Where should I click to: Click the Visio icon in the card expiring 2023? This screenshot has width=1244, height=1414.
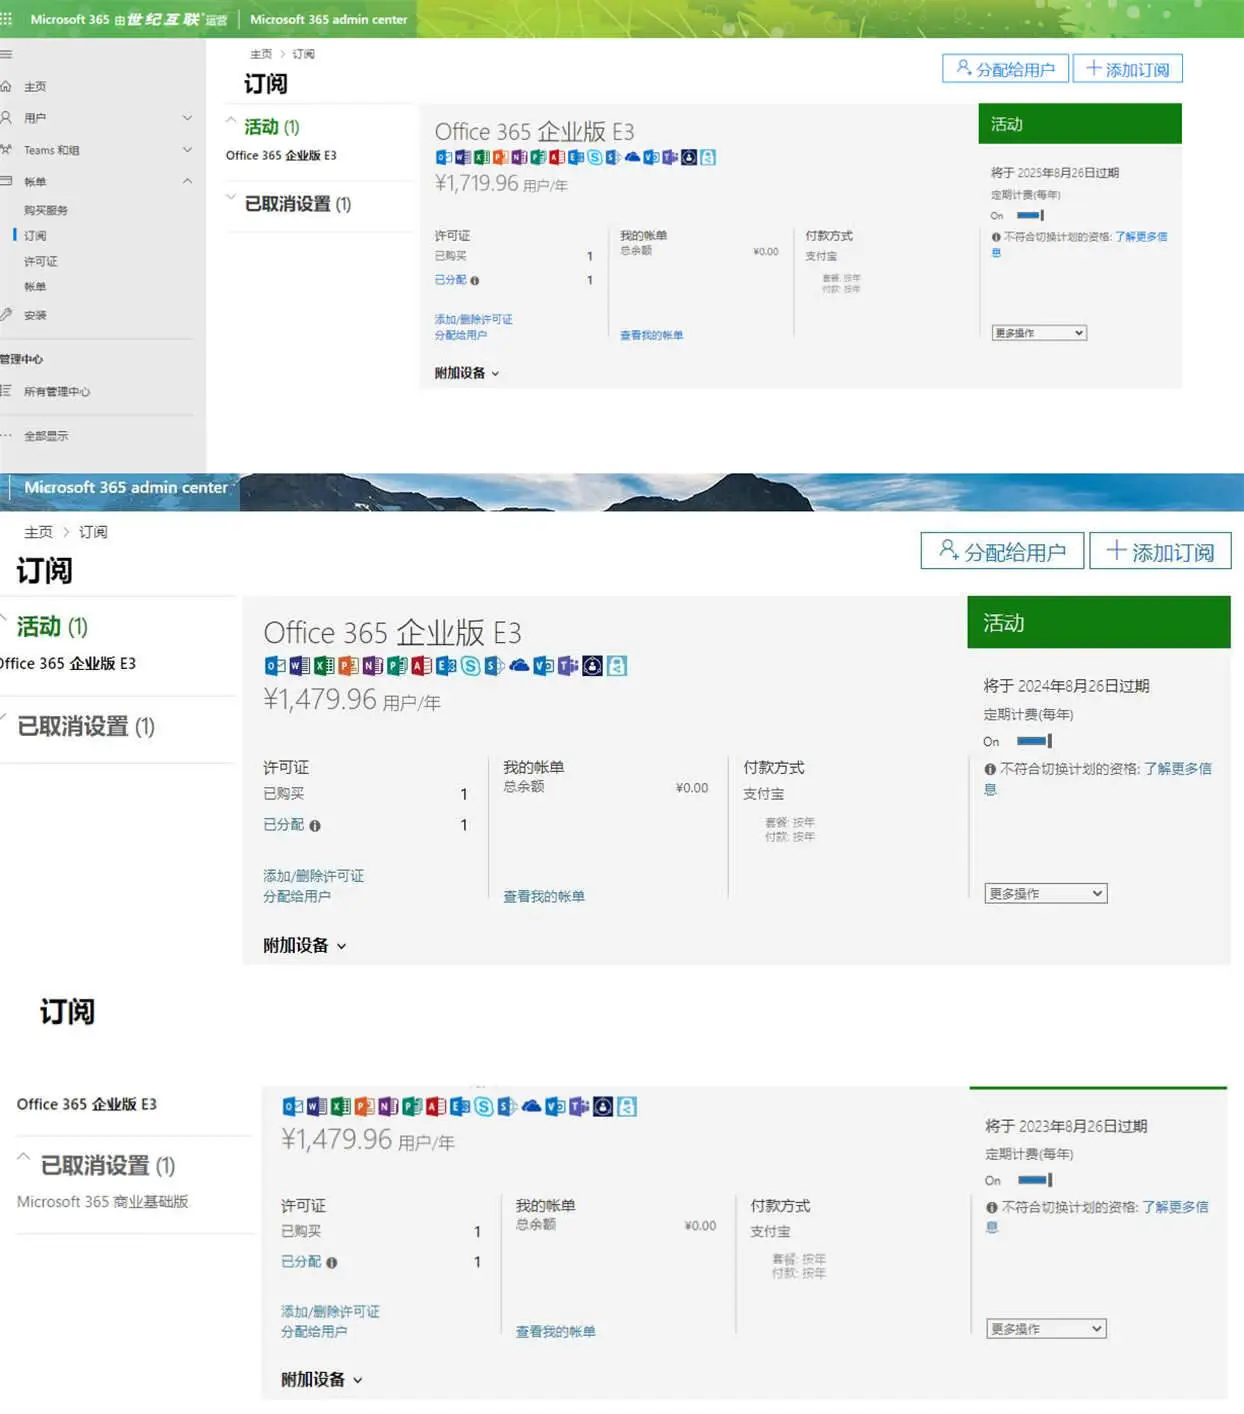tap(554, 1106)
